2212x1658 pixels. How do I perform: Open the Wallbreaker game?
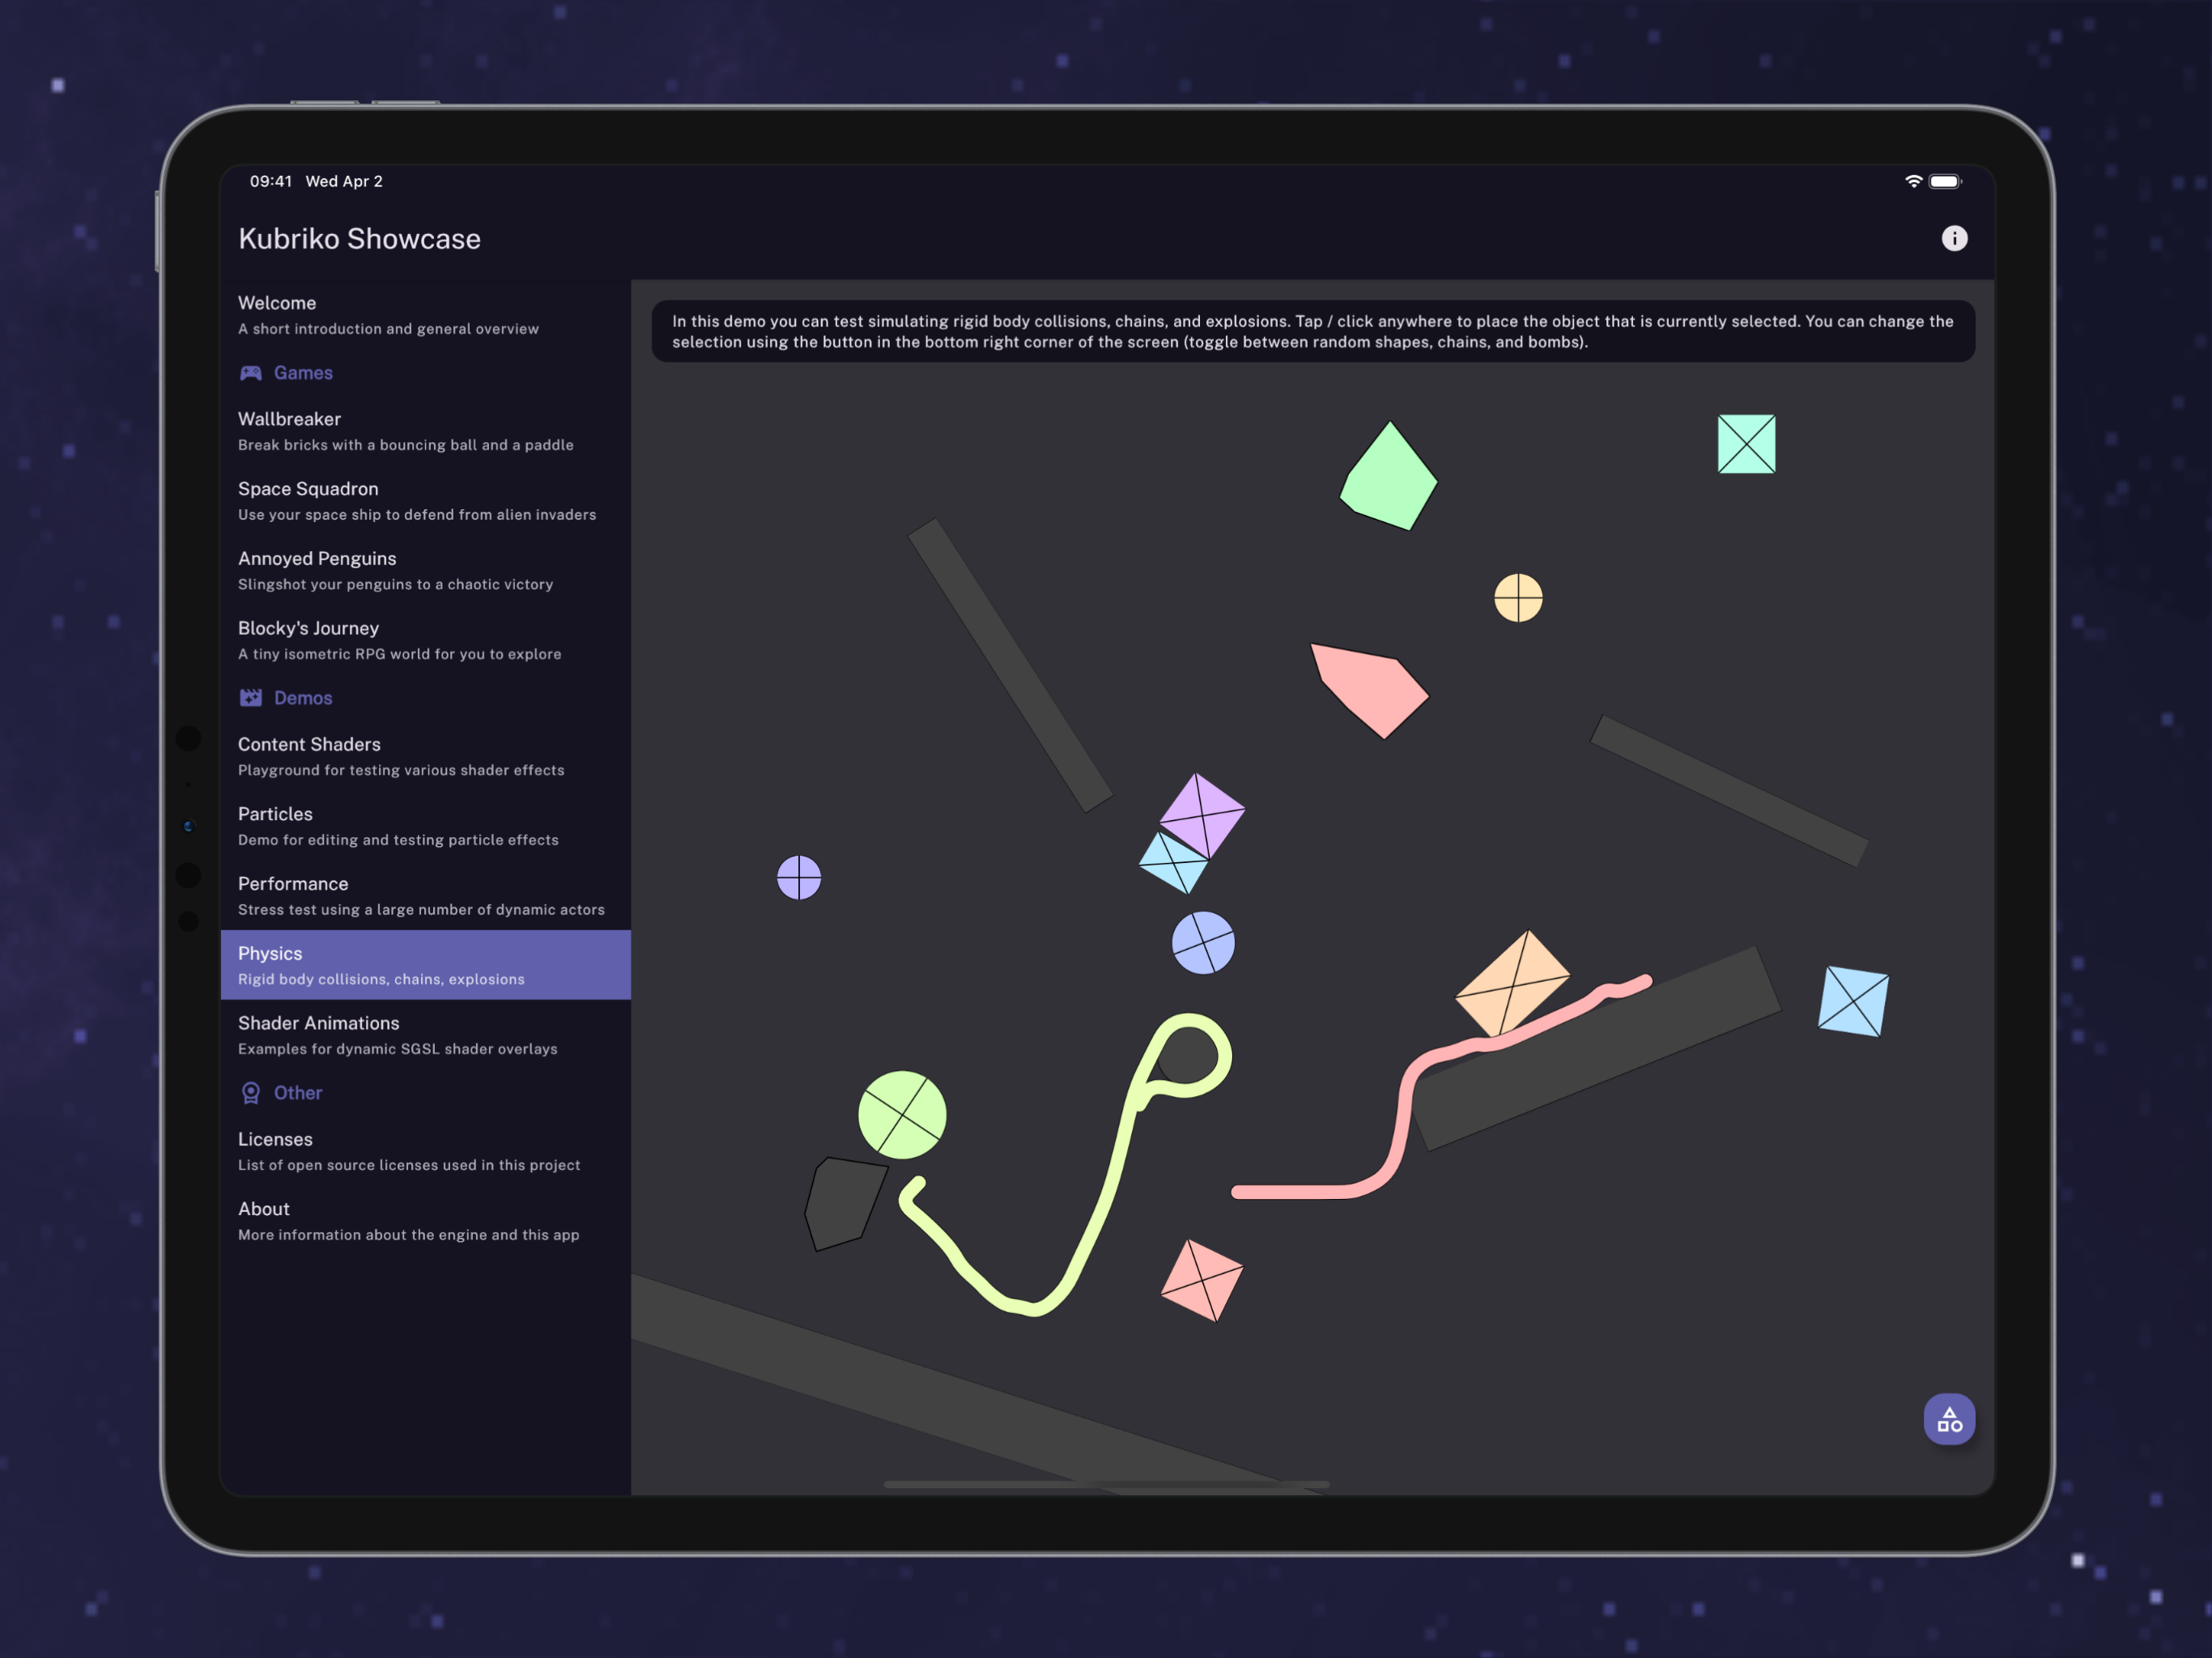click(425, 431)
